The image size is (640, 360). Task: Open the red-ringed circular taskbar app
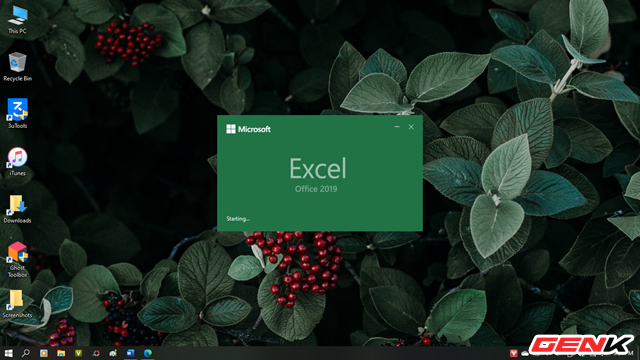pyautogui.click(x=96, y=353)
